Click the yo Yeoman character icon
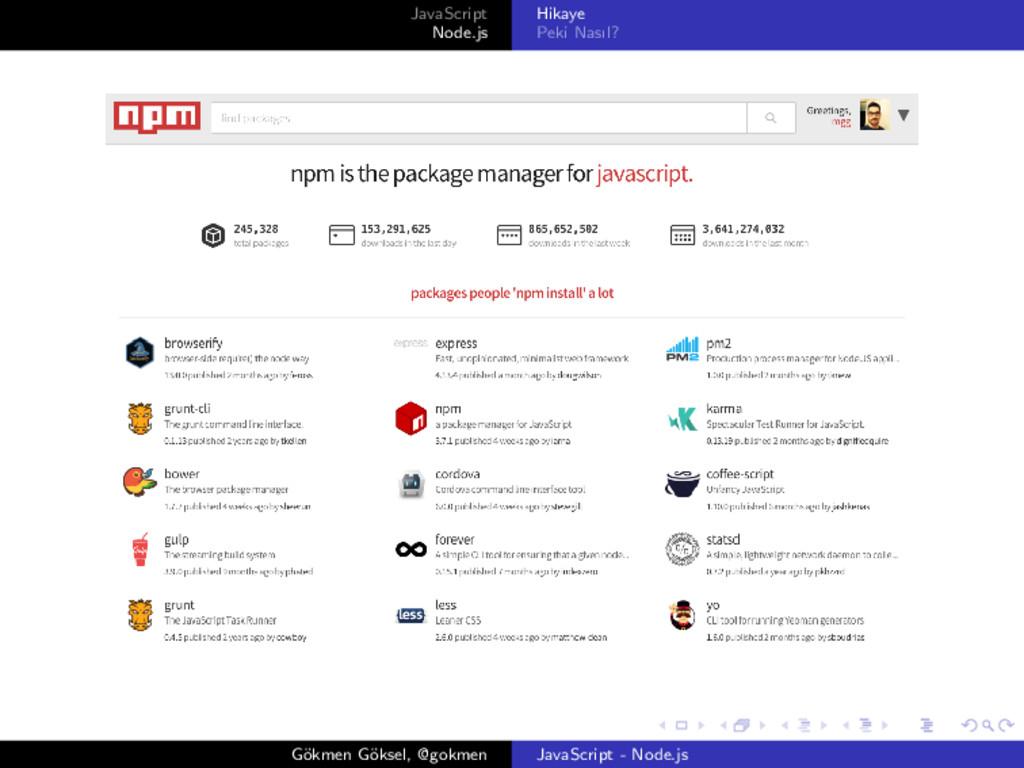1024x768 pixels. point(682,615)
